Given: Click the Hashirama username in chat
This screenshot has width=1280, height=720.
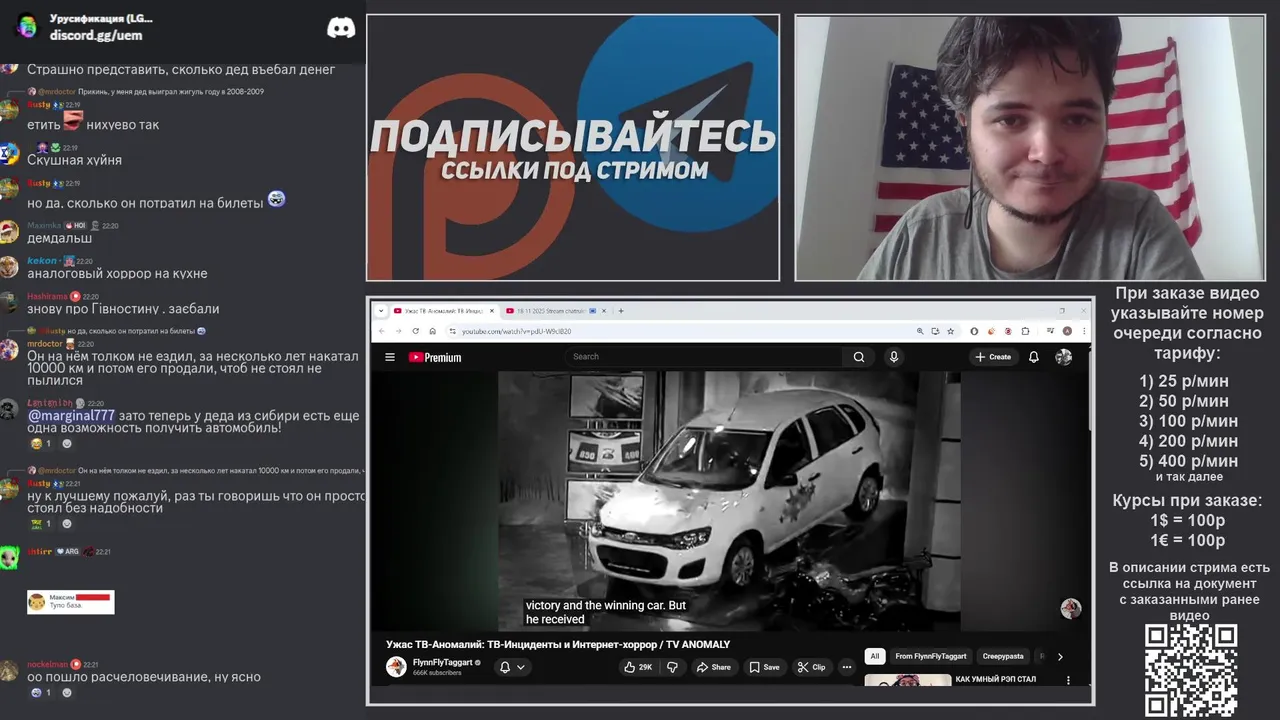Looking at the screenshot, I should tap(47, 296).
